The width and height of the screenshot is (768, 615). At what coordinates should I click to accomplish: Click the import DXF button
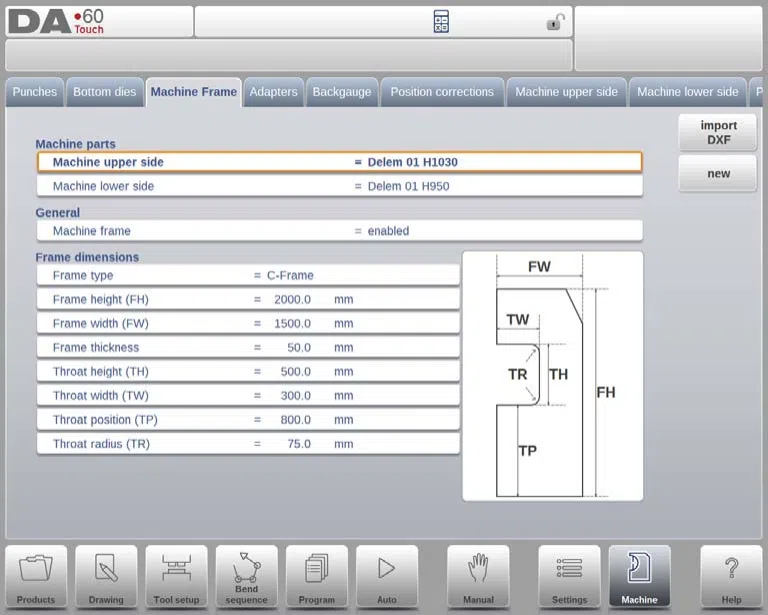pos(718,133)
